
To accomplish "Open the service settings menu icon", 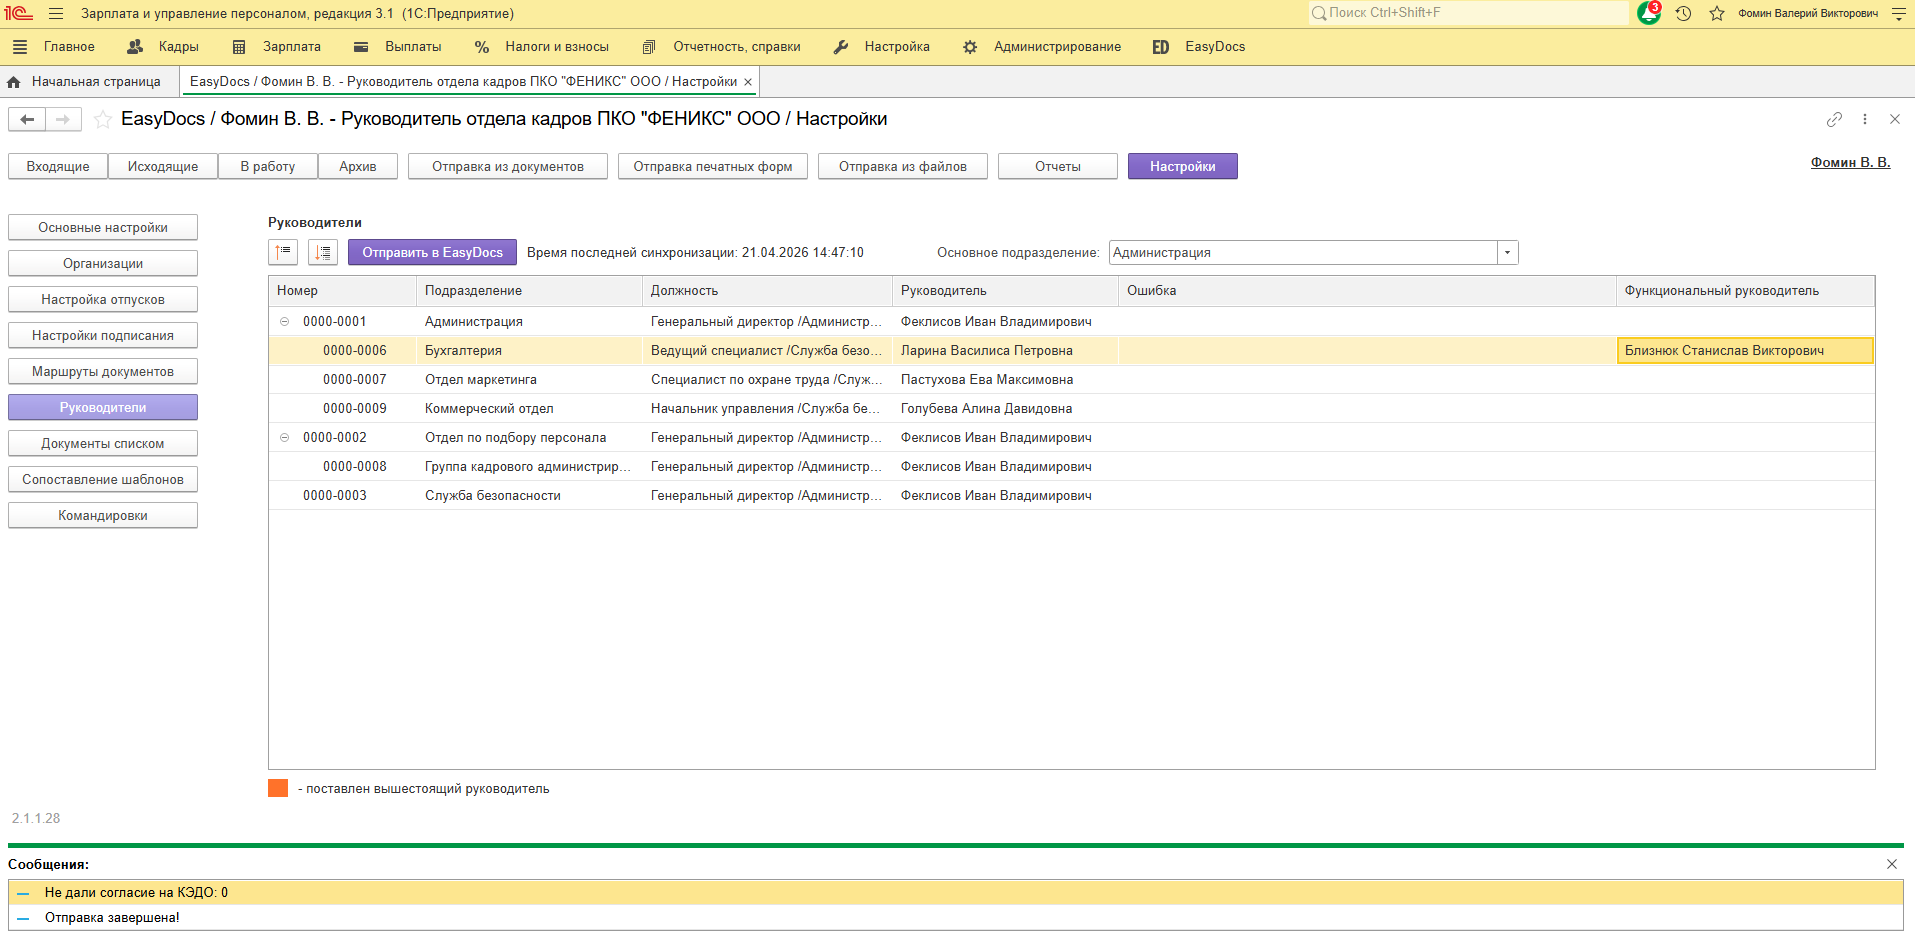I will coord(1899,13).
